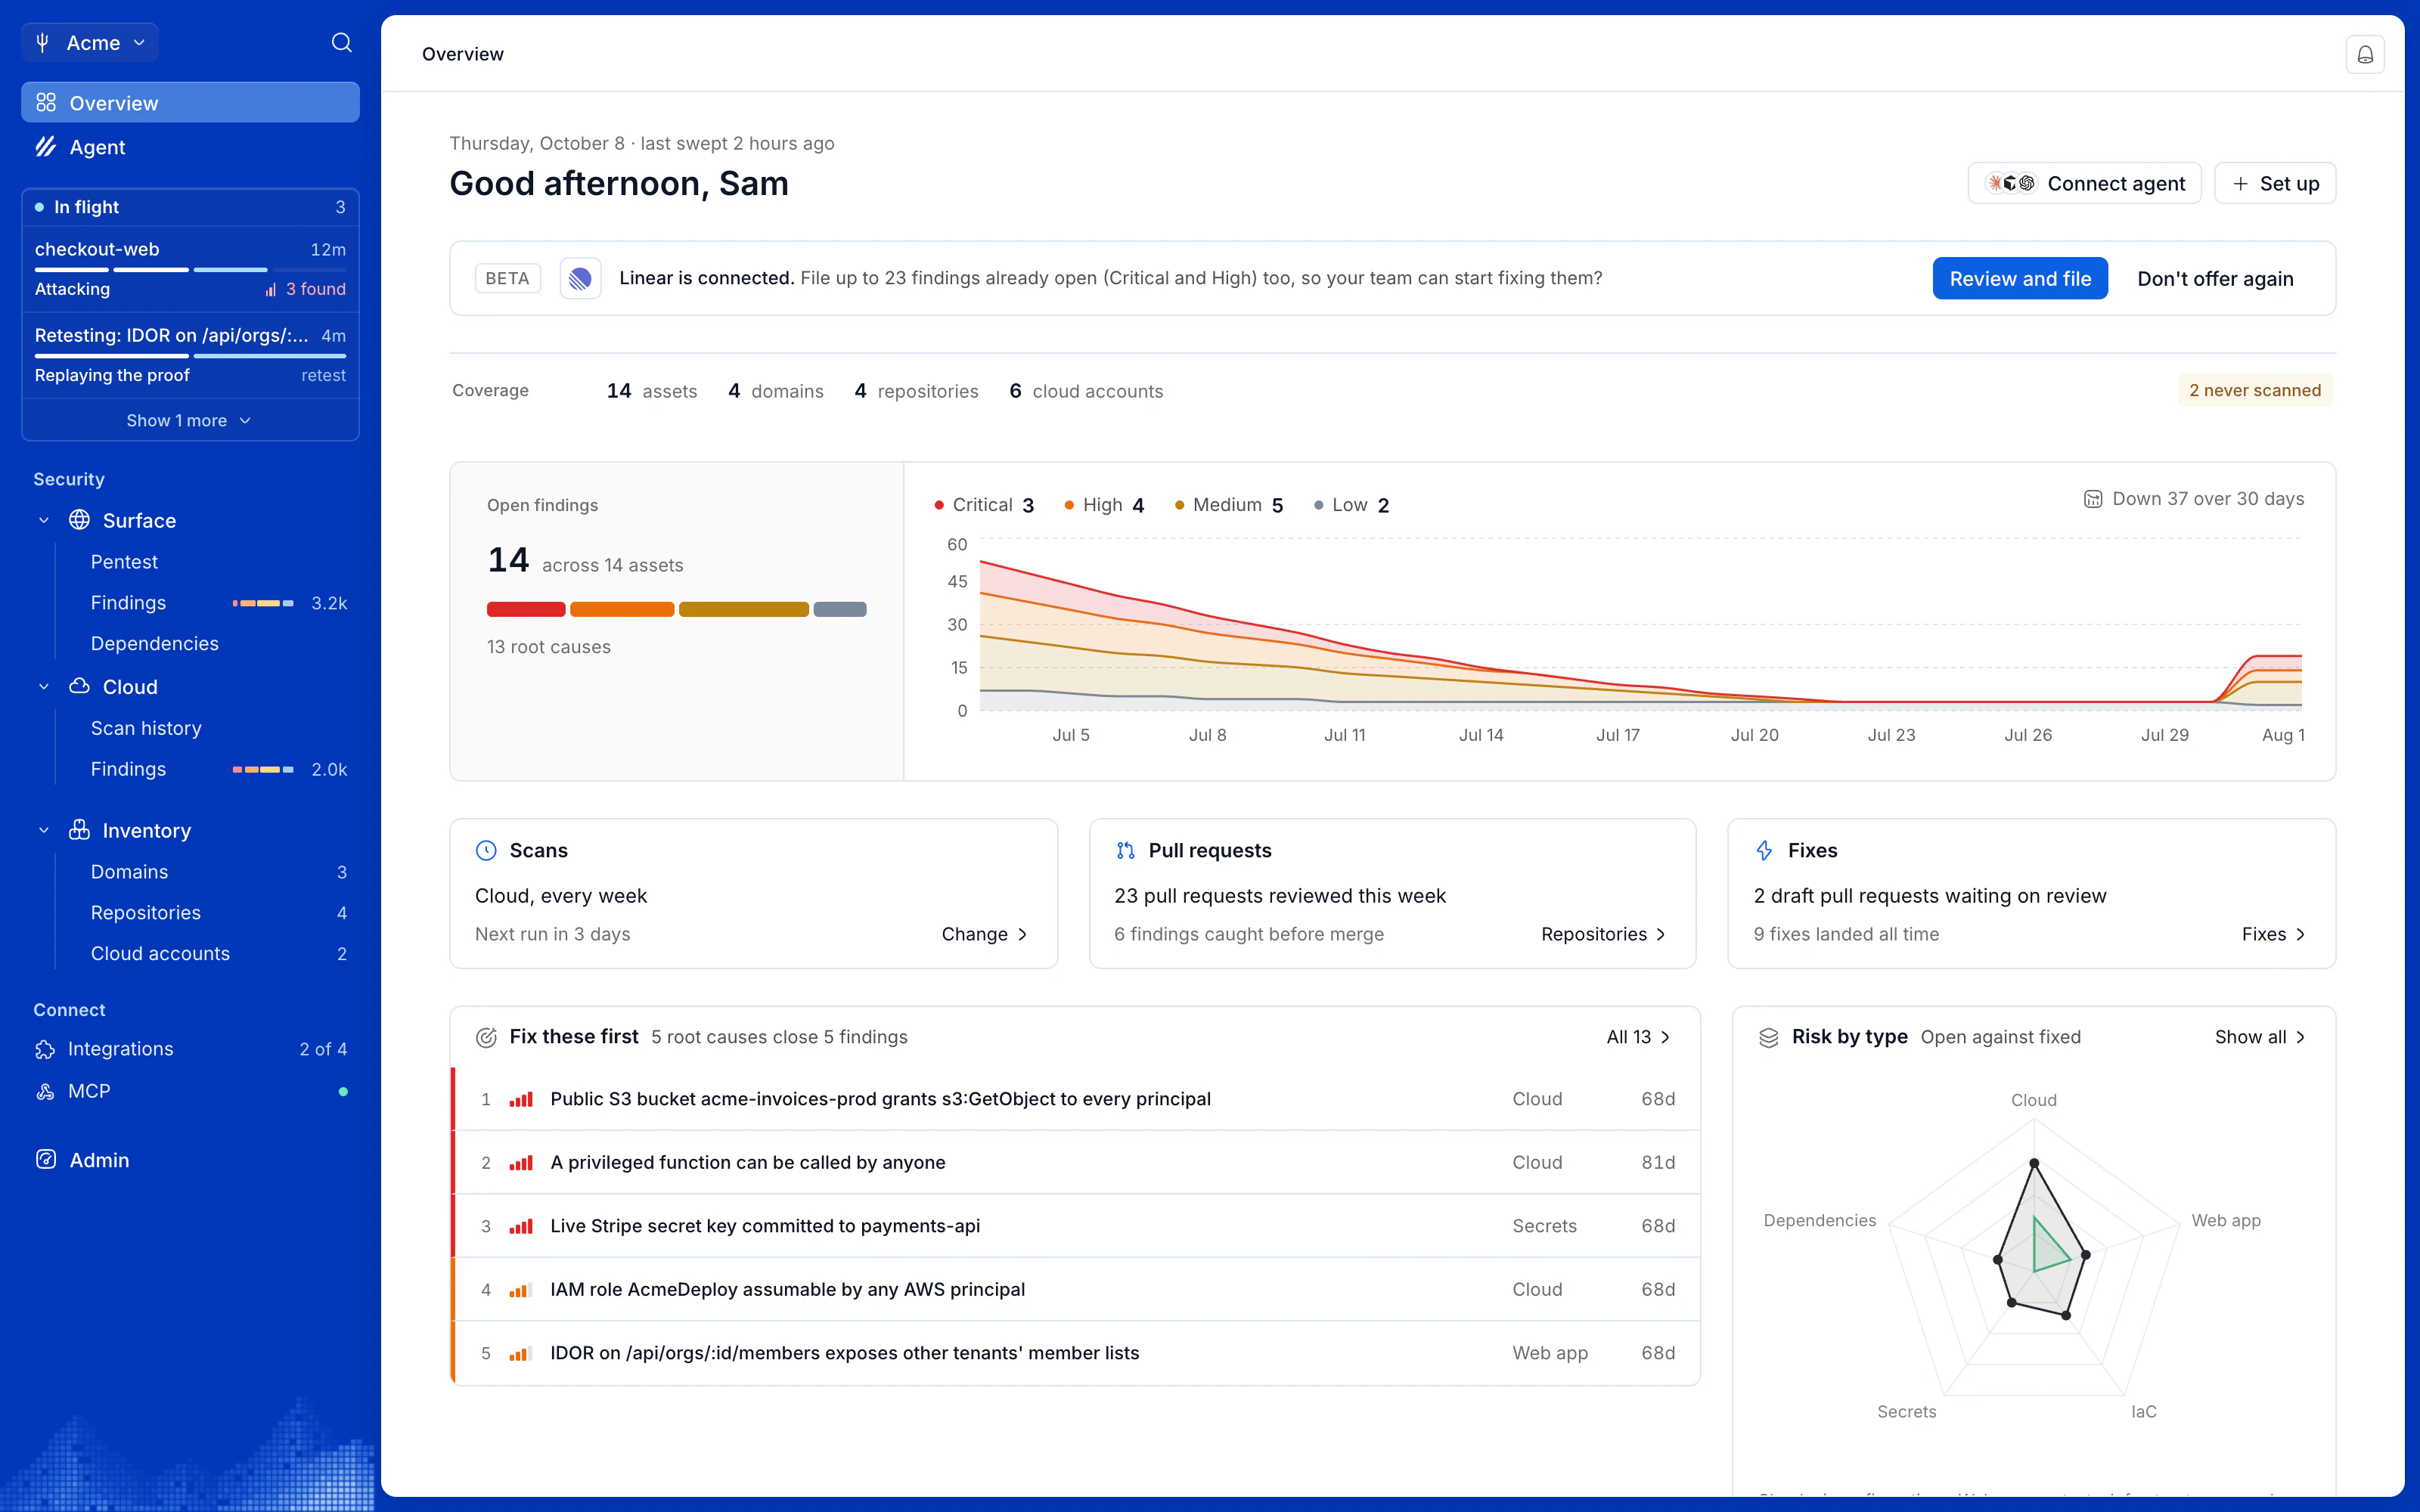Image resolution: width=2420 pixels, height=1512 pixels.
Task: Open A privileged function finding row
Action: pyautogui.click(x=1076, y=1162)
